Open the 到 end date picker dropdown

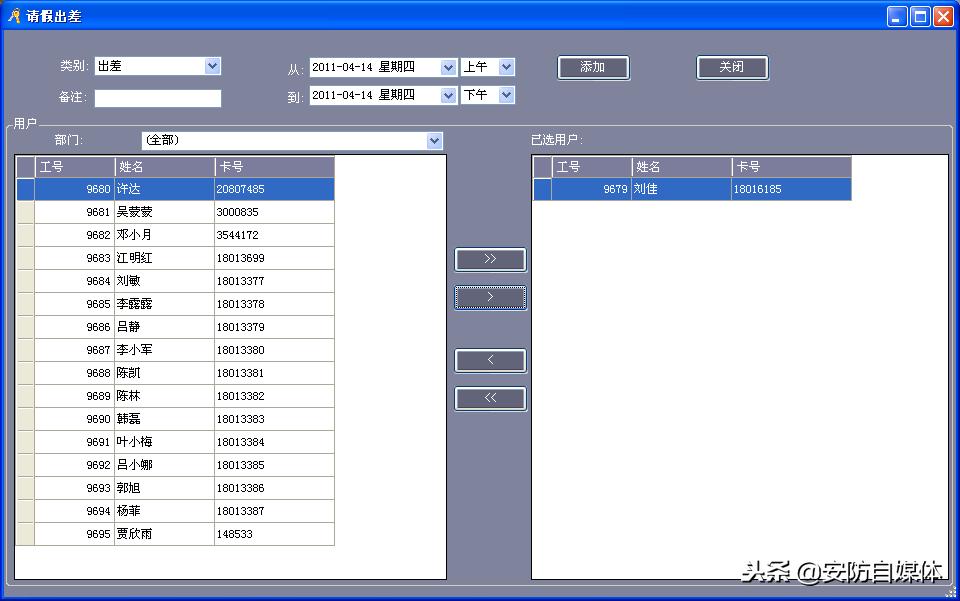[448, 95]
